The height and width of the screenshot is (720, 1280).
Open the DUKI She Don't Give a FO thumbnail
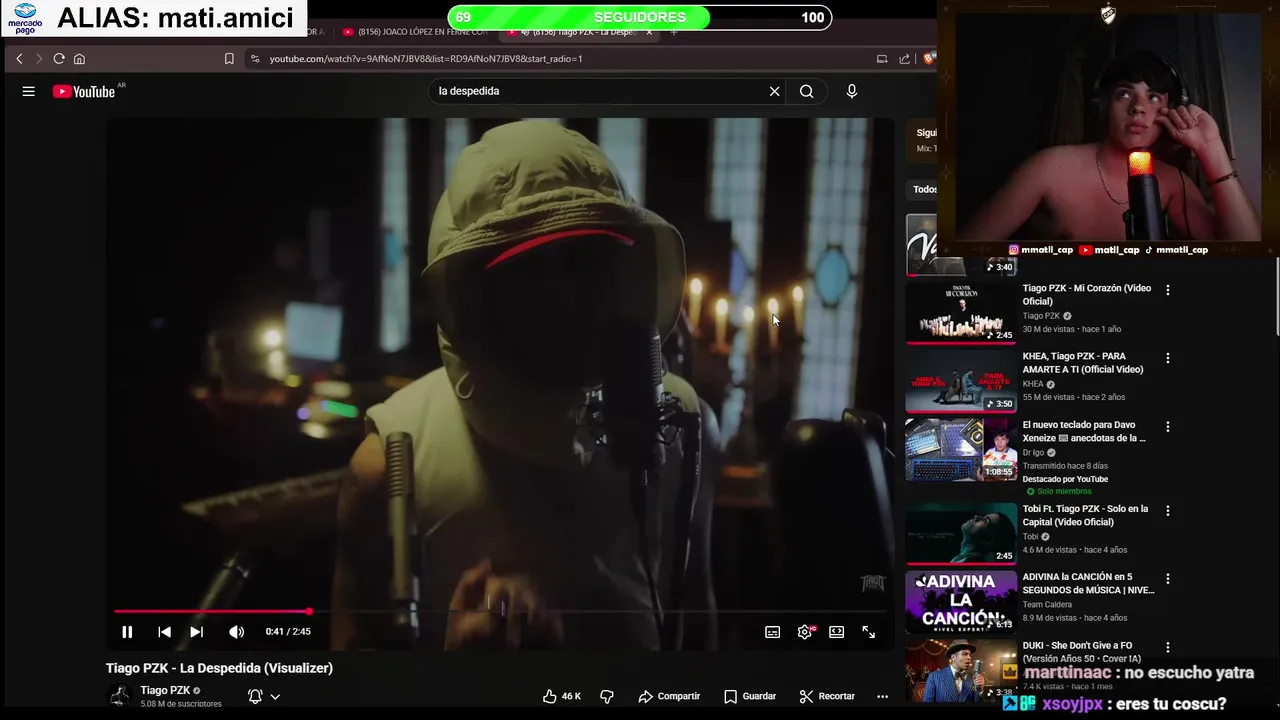[961, 670]
